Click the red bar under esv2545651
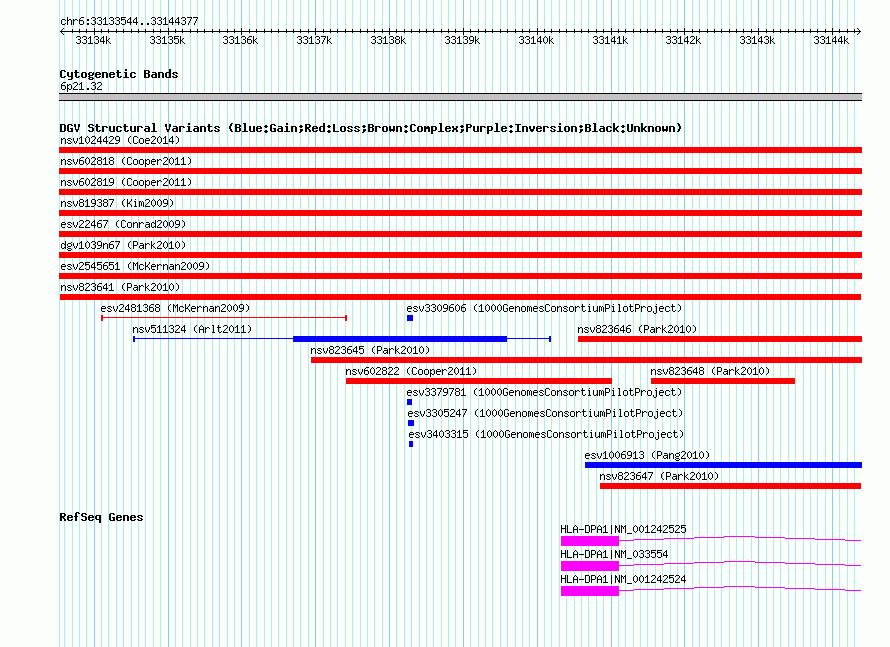The height and width of the screenshot is (647, 890). (460, 276)
